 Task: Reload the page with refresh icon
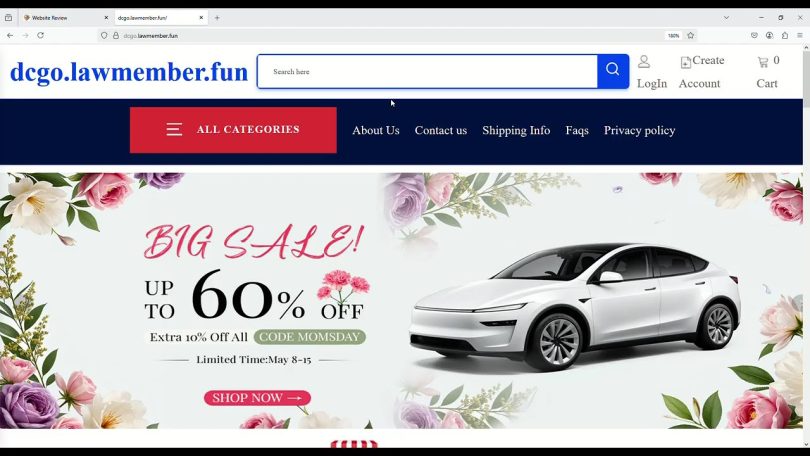[40, 36]
